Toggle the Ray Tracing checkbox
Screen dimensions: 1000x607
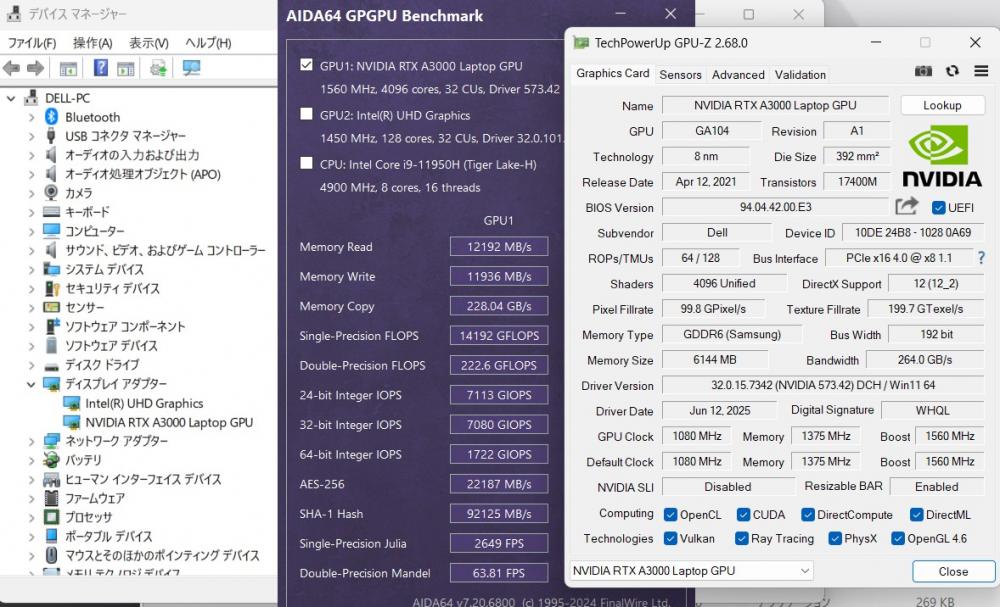coord(741,539)
